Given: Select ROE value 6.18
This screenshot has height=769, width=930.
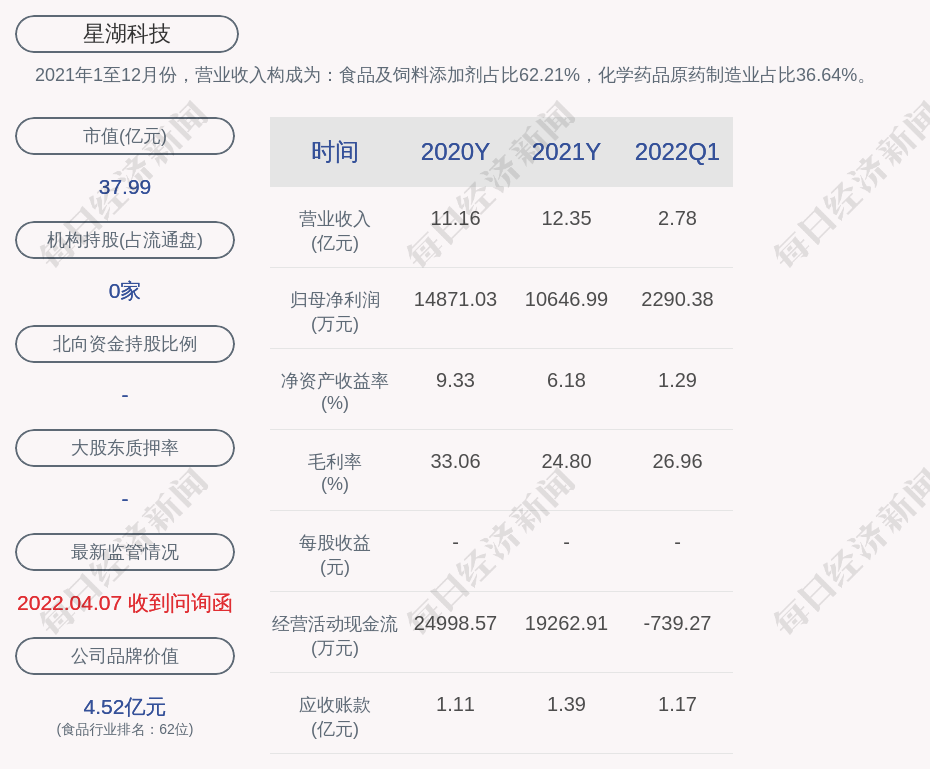Looking at the screenshot, I should pos(566,380).
